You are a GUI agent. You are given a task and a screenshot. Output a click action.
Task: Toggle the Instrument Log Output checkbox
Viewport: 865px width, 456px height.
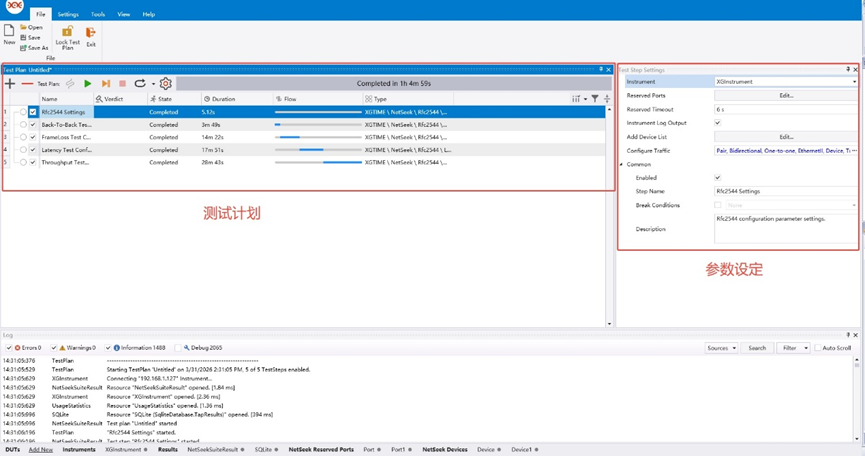(718, 123)
